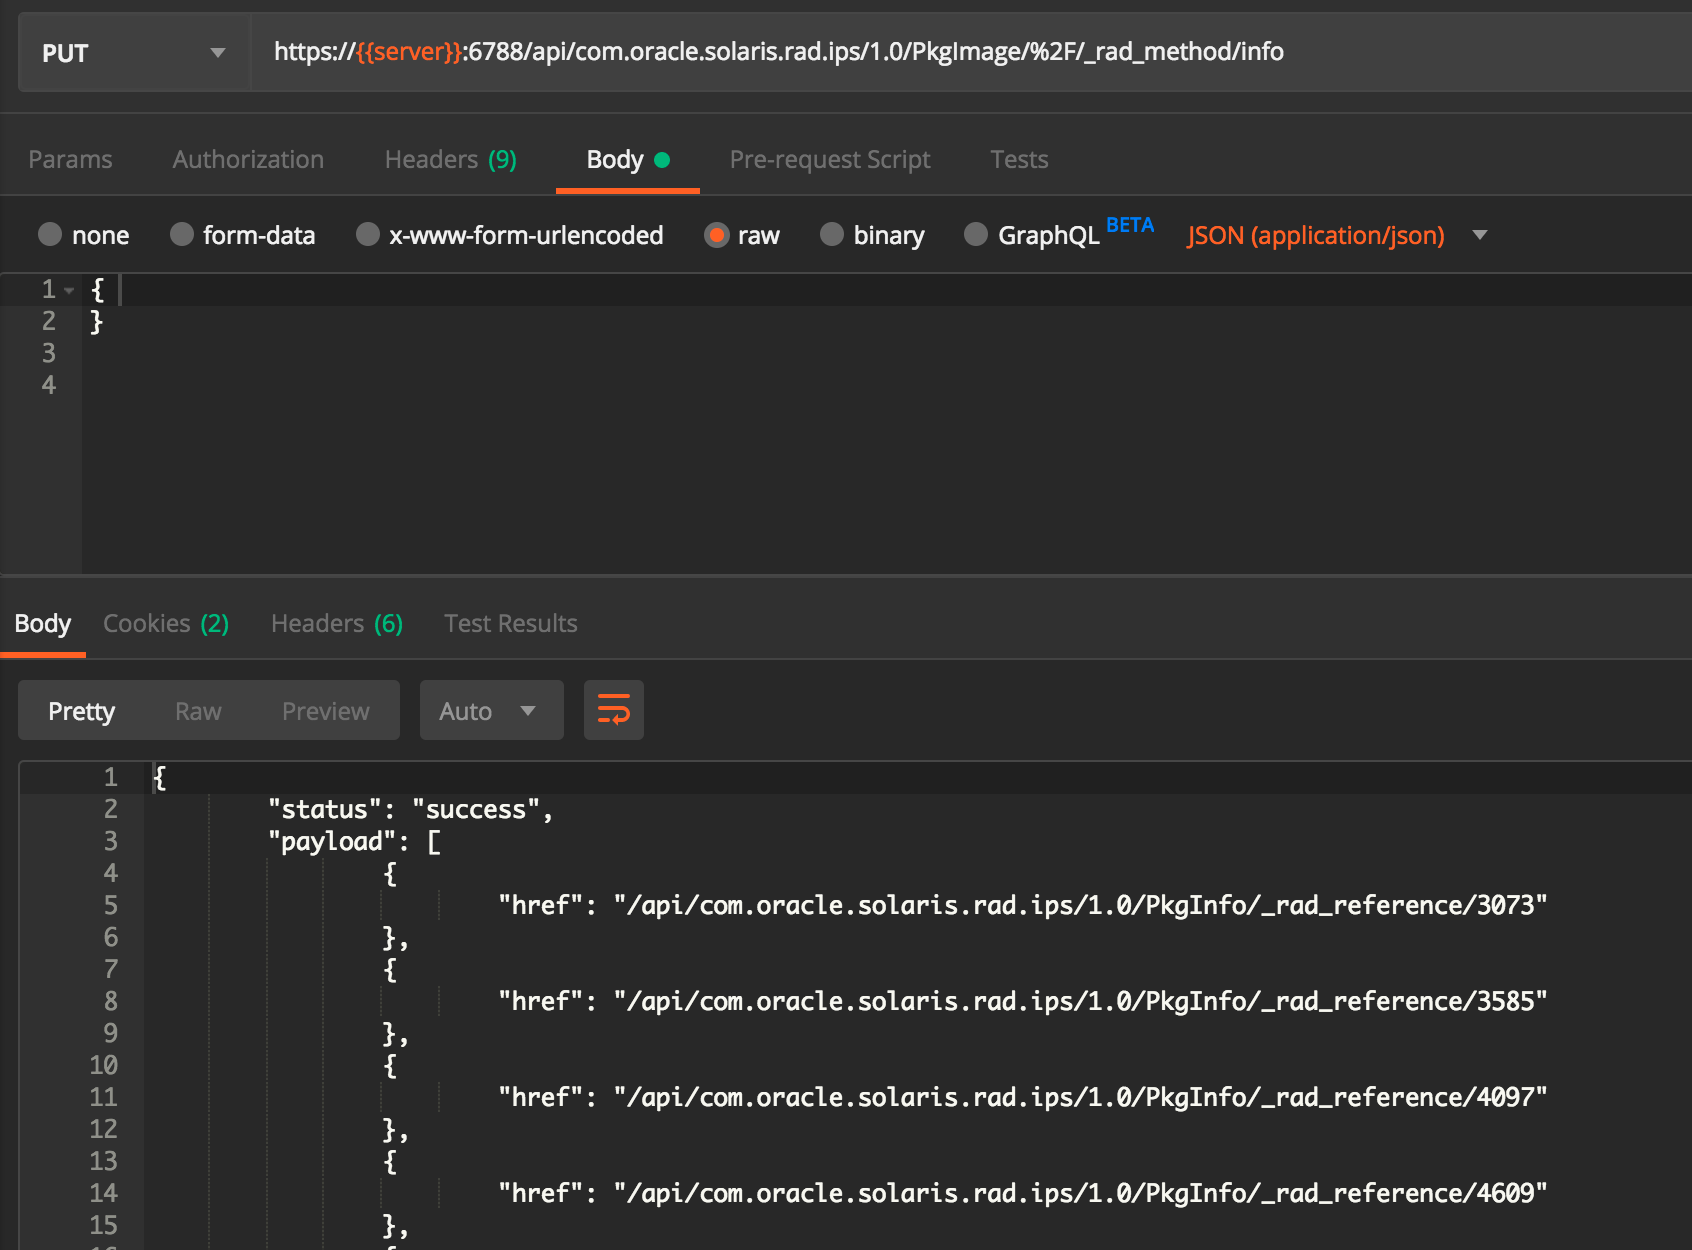Select x-www-form-urlencoded body option
Screen dimensions: 1692x1250
pyautogui.click(x=368, y=235)
